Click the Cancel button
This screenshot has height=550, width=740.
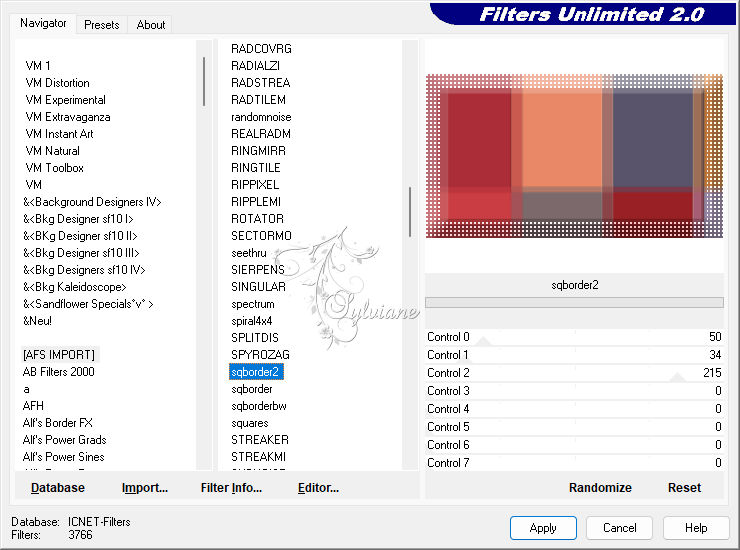(x=619, y=527)
